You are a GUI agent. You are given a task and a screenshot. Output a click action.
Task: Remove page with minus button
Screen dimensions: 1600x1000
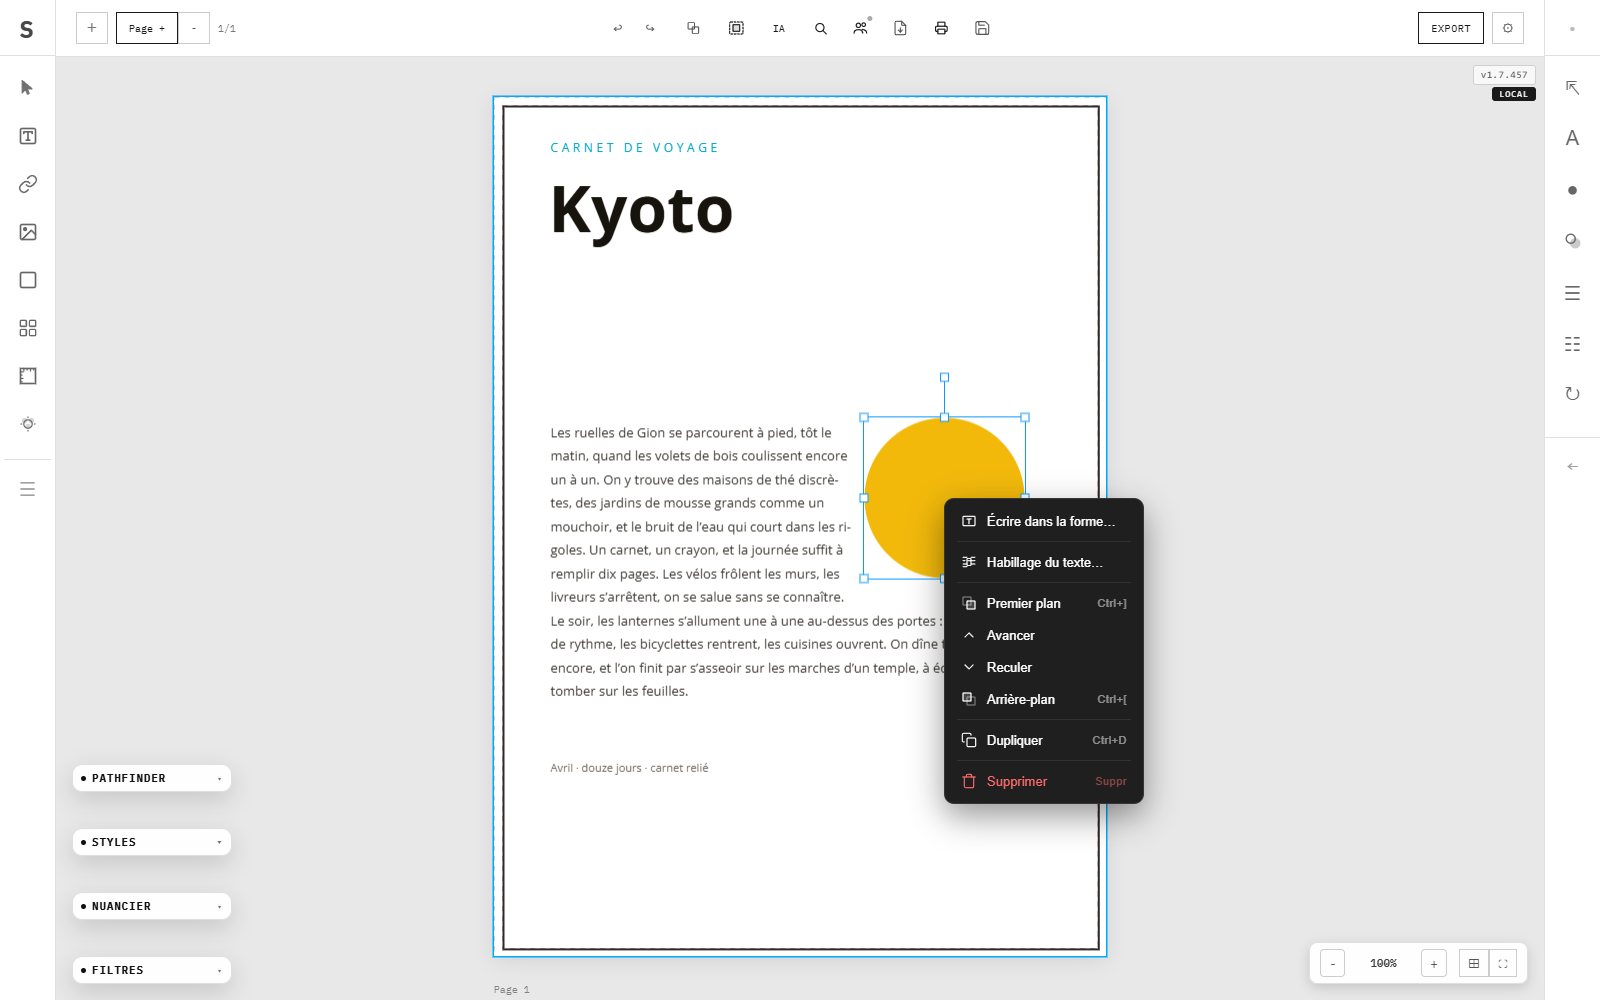pos(194,28)
